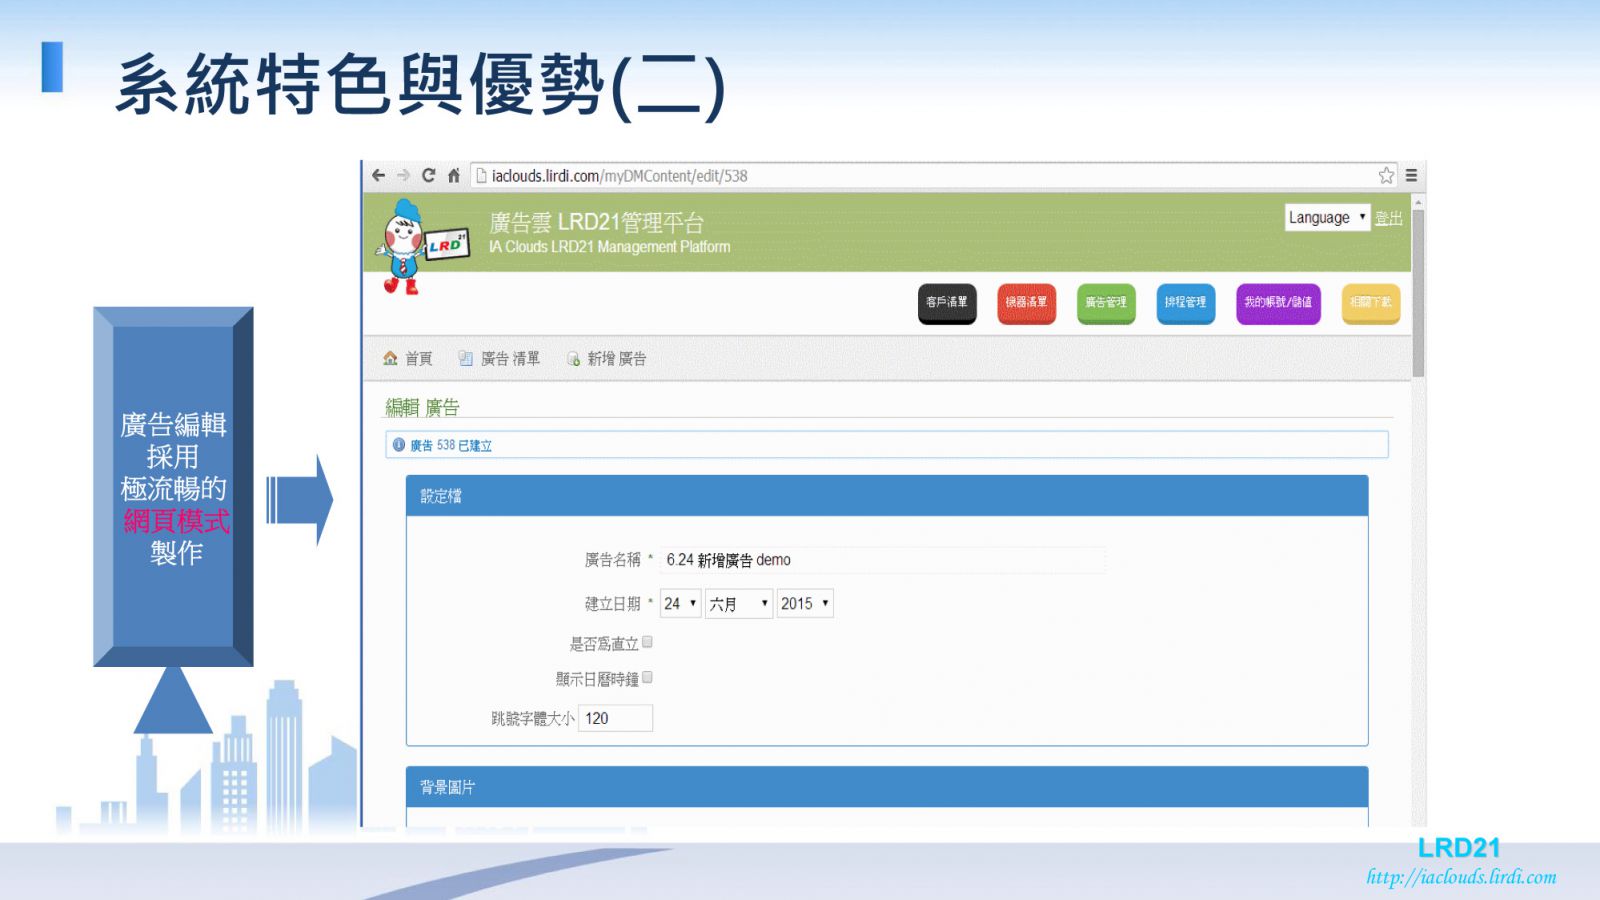Toggle the 是否為直立 checkbox
Screen dimensions: 1600x900
pyautogui.click(x=647, y=642)
